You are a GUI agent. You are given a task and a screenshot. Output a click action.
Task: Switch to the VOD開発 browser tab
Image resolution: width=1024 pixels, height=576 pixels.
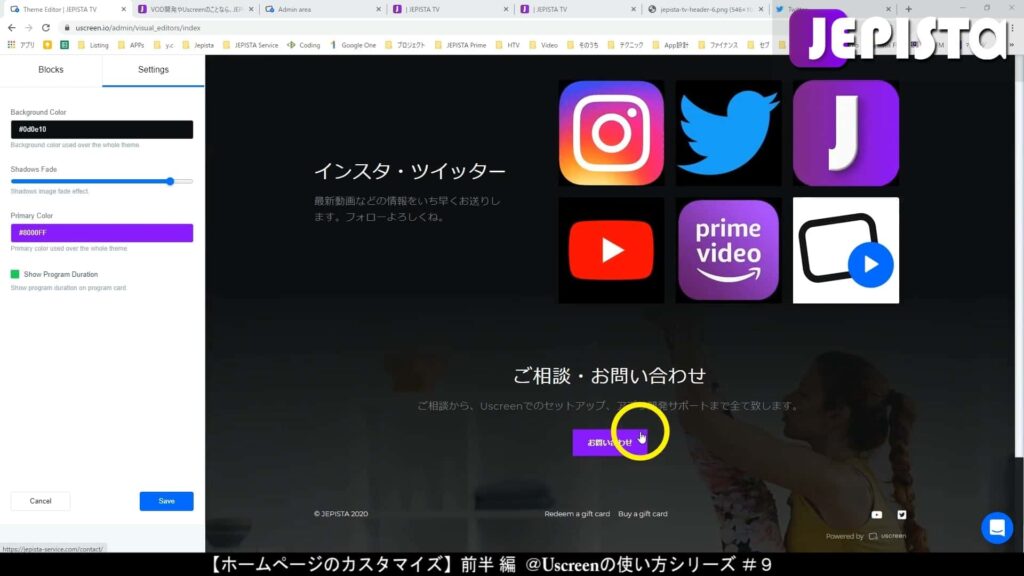pos(196,9)
